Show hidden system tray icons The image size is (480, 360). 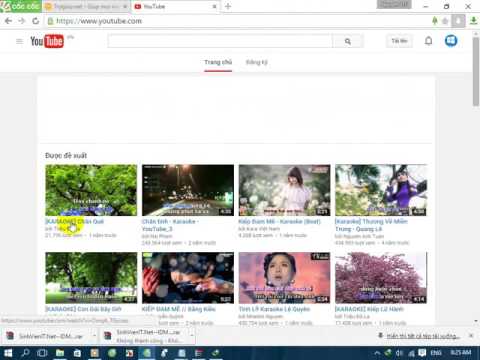point(377,353)
